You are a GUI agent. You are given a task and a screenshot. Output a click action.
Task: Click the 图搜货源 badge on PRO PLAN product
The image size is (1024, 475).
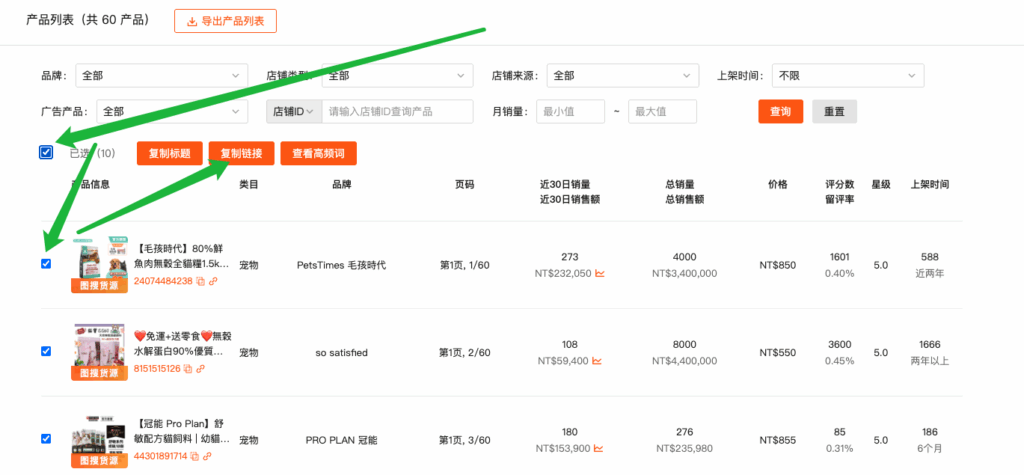pyautogui.click(x=99, y=461)
